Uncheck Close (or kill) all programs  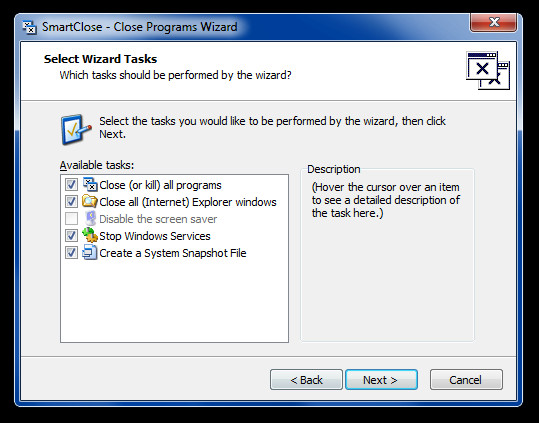pos(71,185)
